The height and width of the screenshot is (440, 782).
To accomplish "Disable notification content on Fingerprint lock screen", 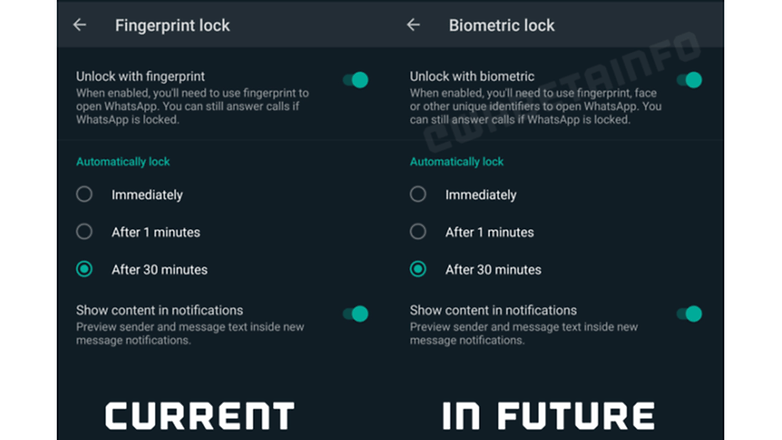I will (x=356, y=314).
